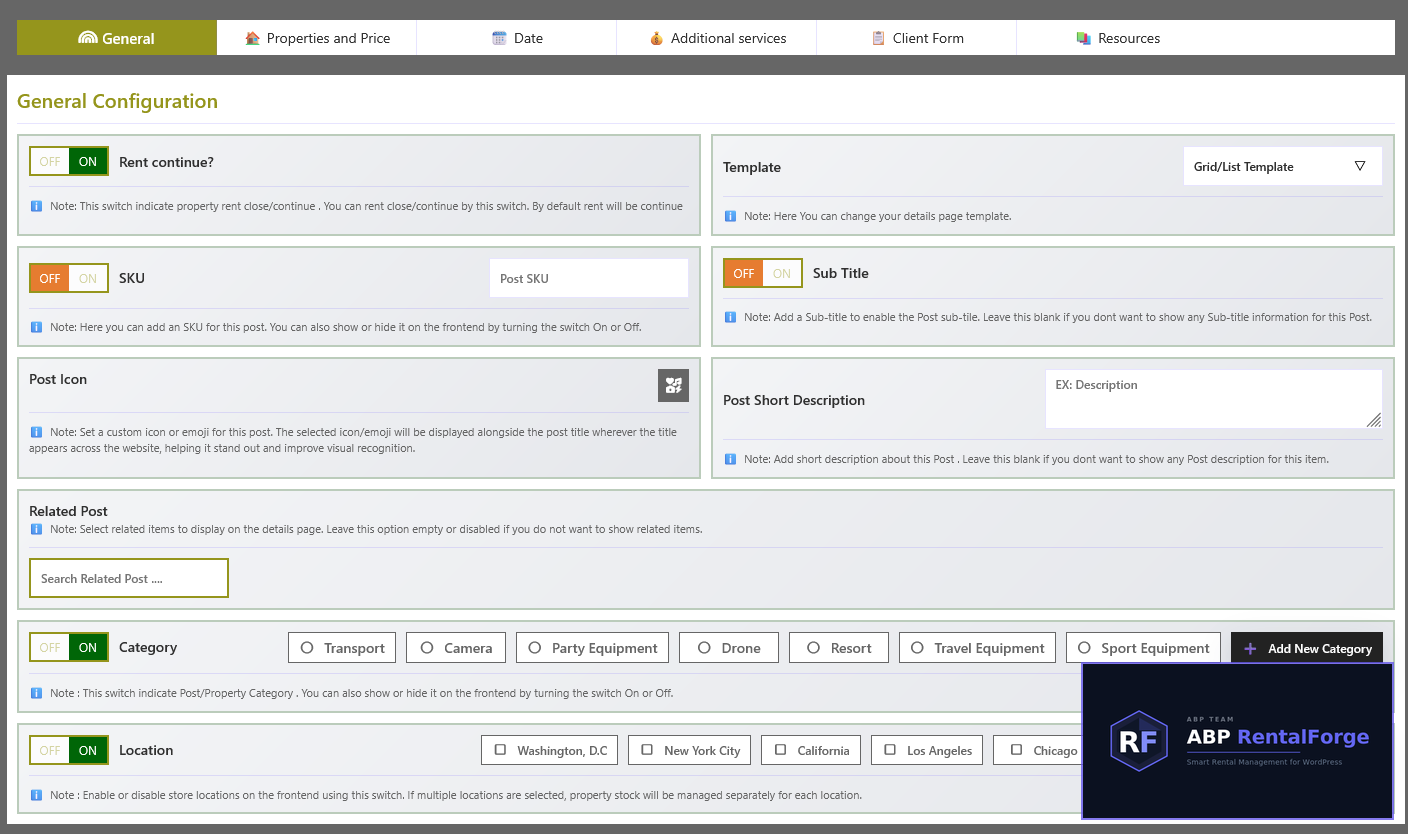The width and height of the screenshot is (1408, 834).
Task: Click the Post Short Description textarea
Action: (1214, 399)
